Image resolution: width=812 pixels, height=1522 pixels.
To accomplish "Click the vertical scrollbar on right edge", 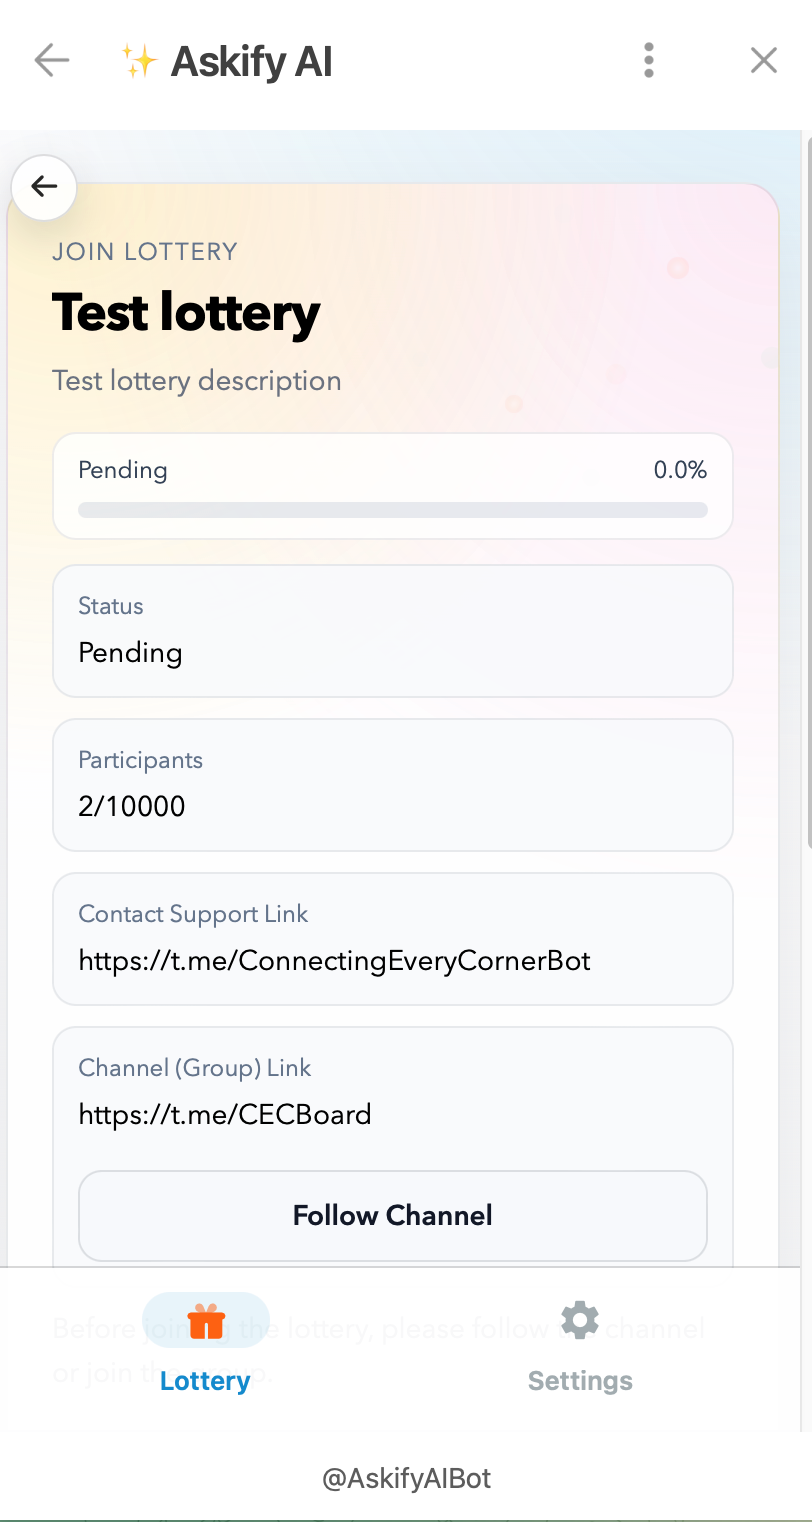I will (x=807, y=500).
